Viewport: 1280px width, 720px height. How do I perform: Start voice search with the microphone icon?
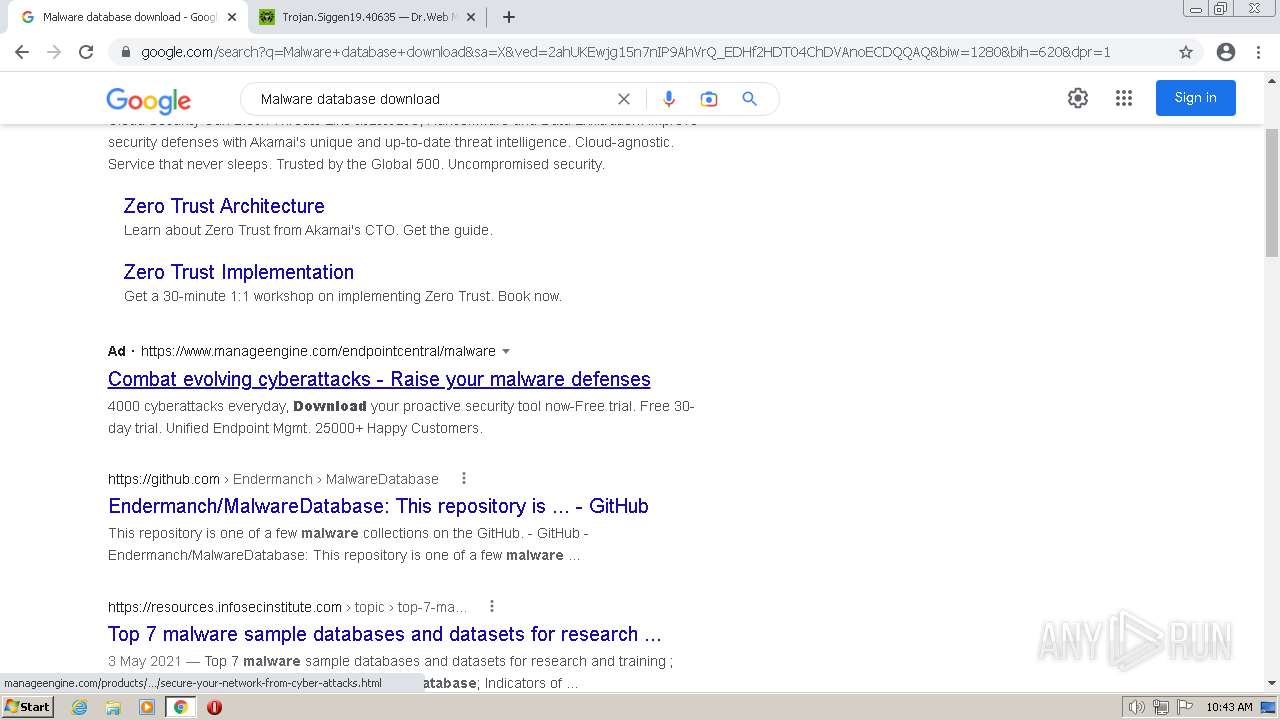click(669, 99)
